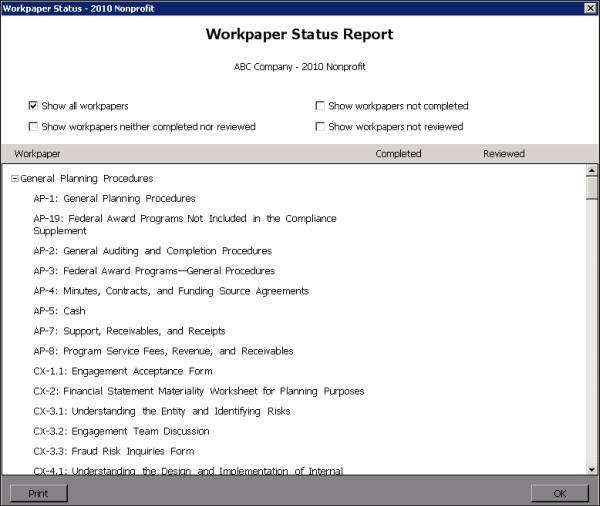Screen dimensions: 600x506
Task: Click the scrollbar down arrow
Action: 591,468
